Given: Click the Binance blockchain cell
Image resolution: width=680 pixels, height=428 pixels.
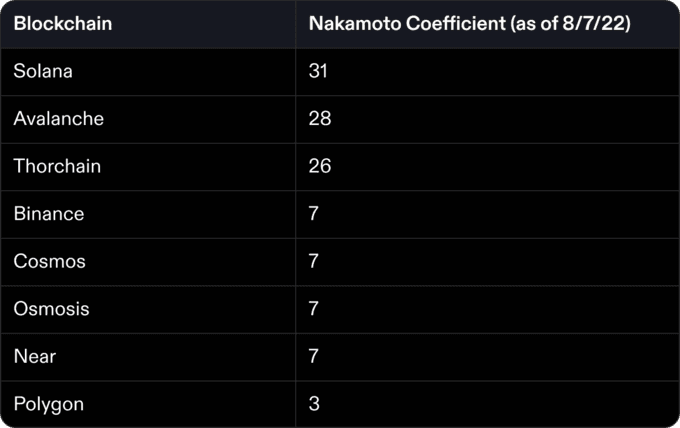Looking at the screenshot, I should [x=49, y=214].
